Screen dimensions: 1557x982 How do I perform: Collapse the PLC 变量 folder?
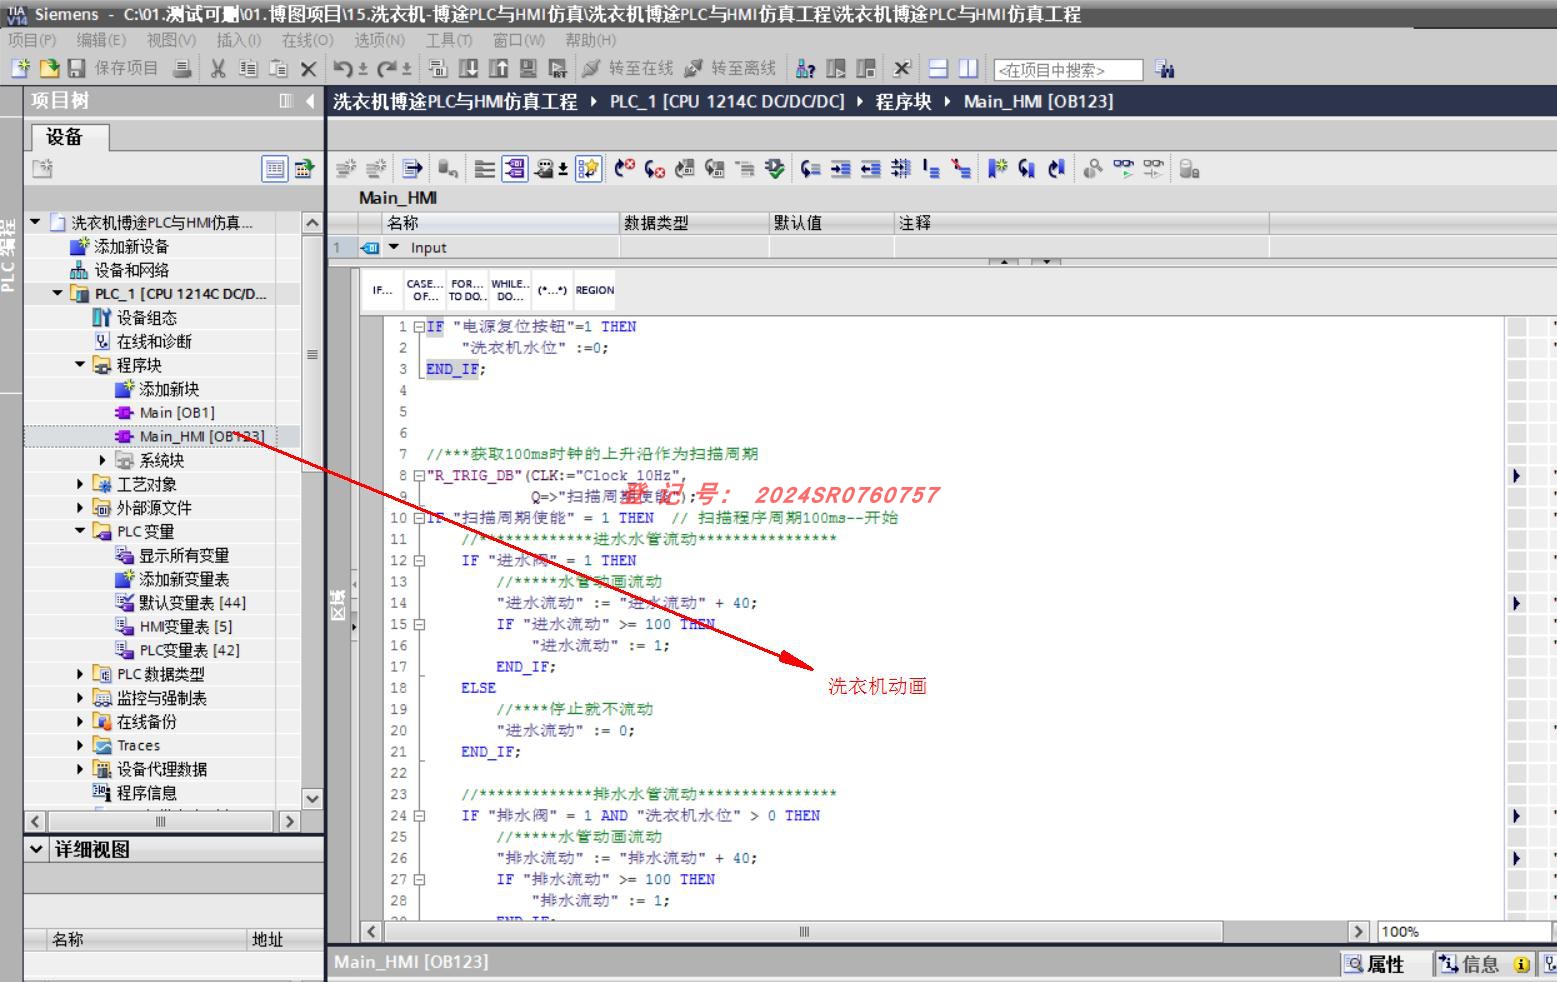80,531
